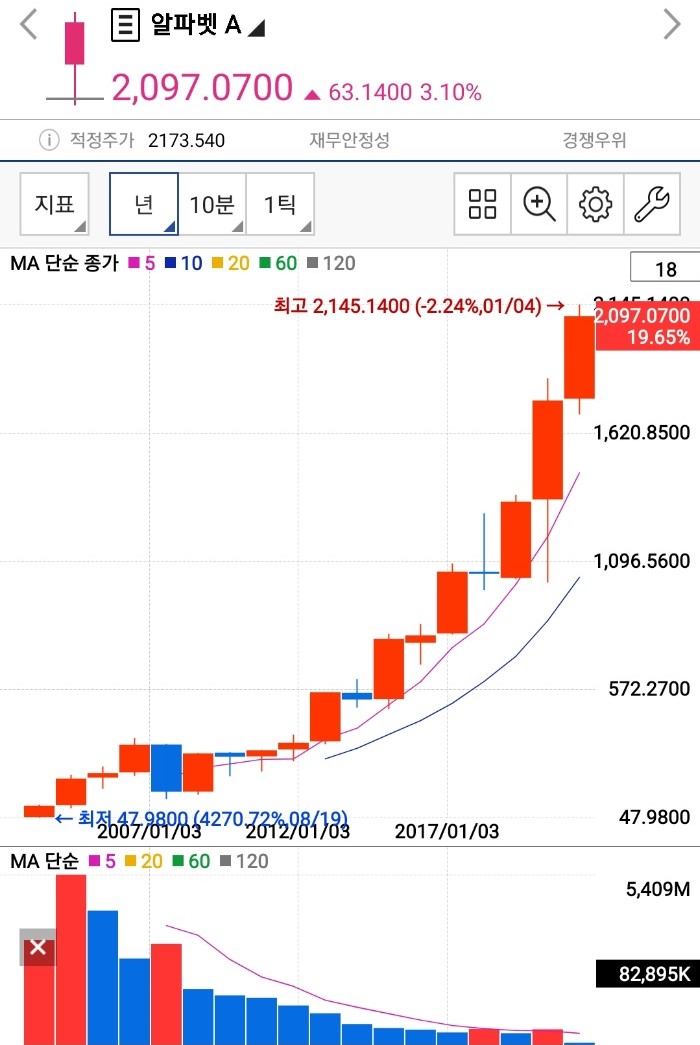This screenshot has width=700, height=1045.
Task: Open the 알파벳 A stock name dropdown
Action: 207,25
